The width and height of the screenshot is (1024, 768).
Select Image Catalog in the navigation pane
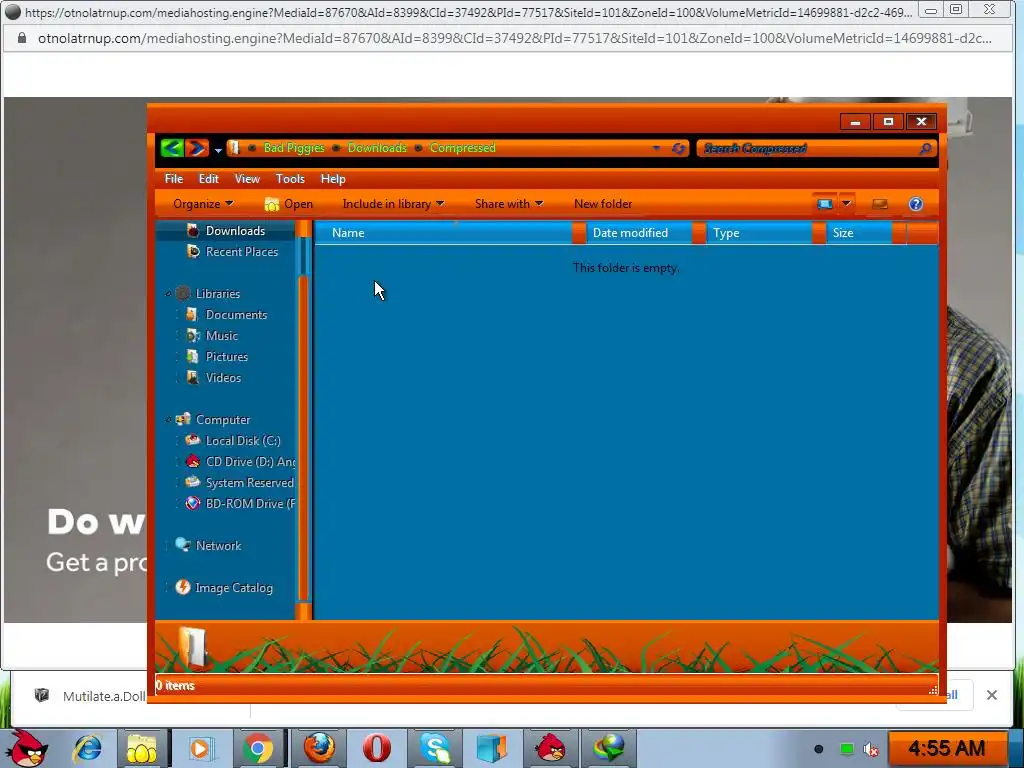[x=224, y=588]
